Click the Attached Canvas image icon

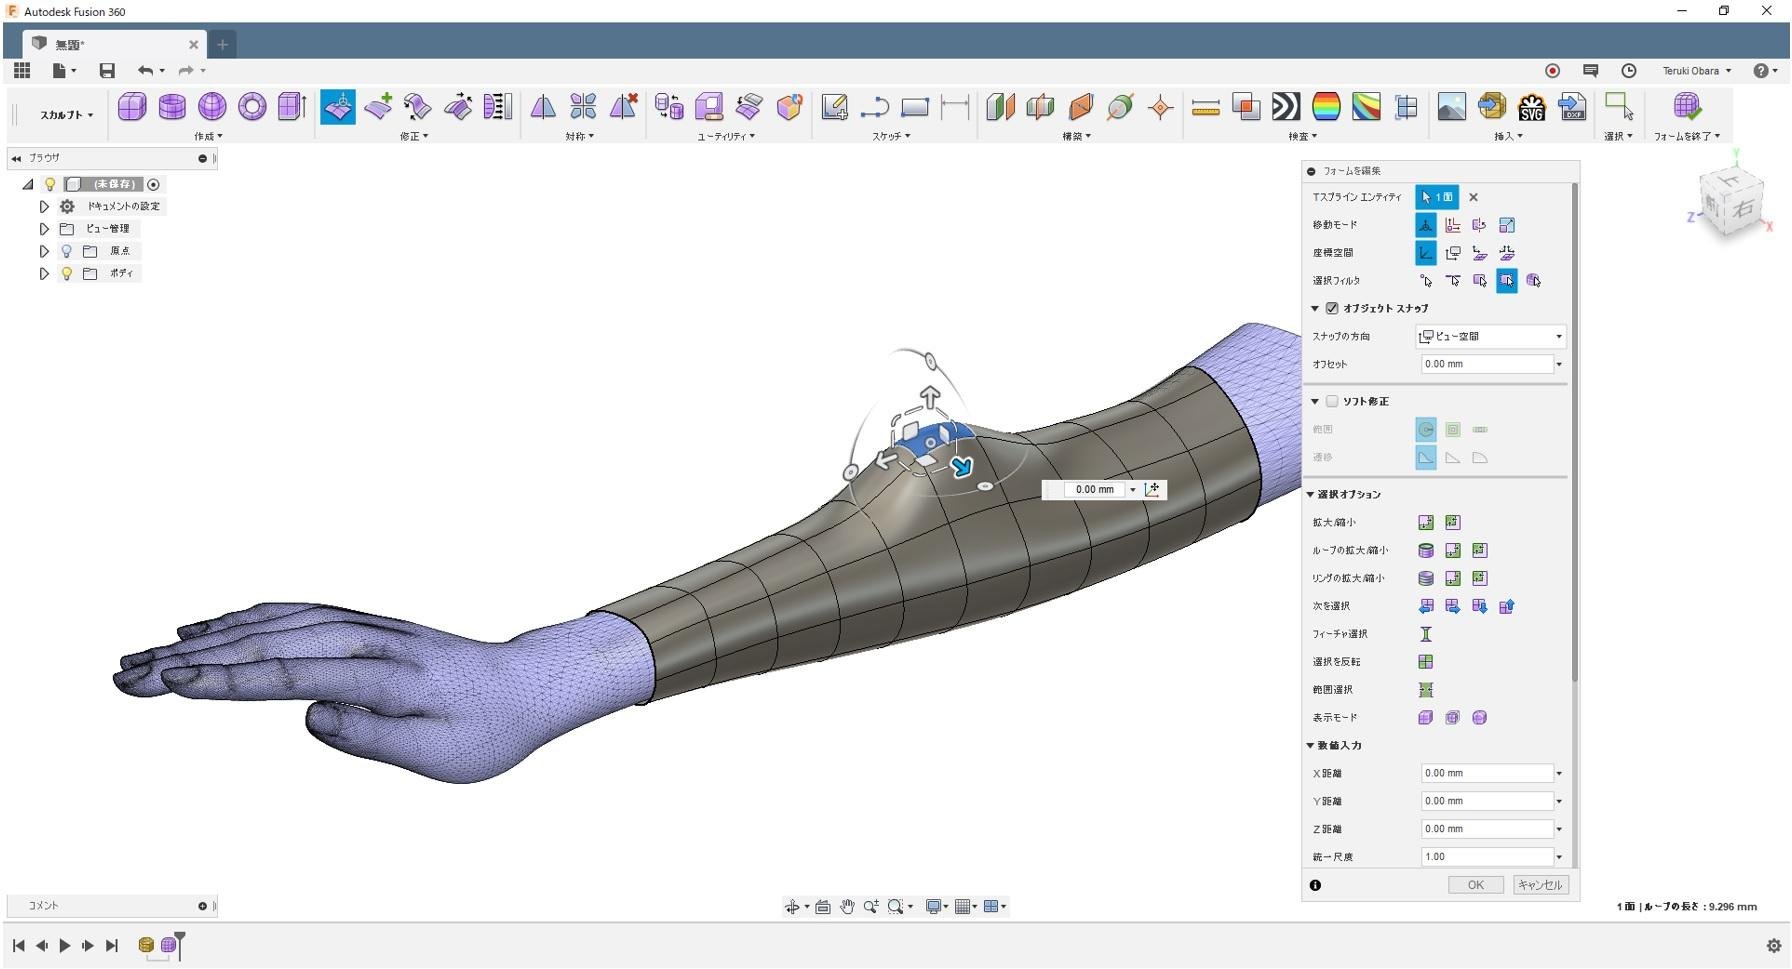click(1451, 106)
